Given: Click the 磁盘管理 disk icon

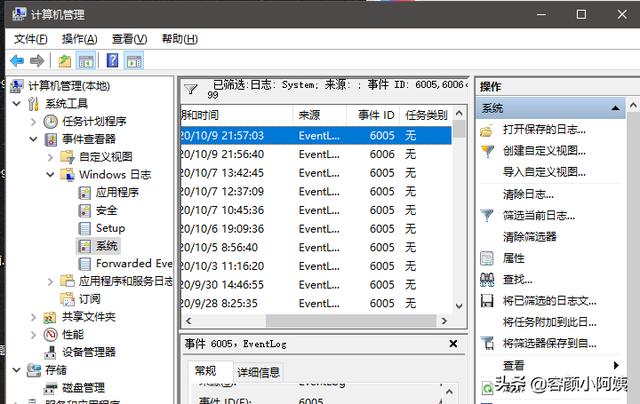Looking at the screenshot, I should point(51,388).
